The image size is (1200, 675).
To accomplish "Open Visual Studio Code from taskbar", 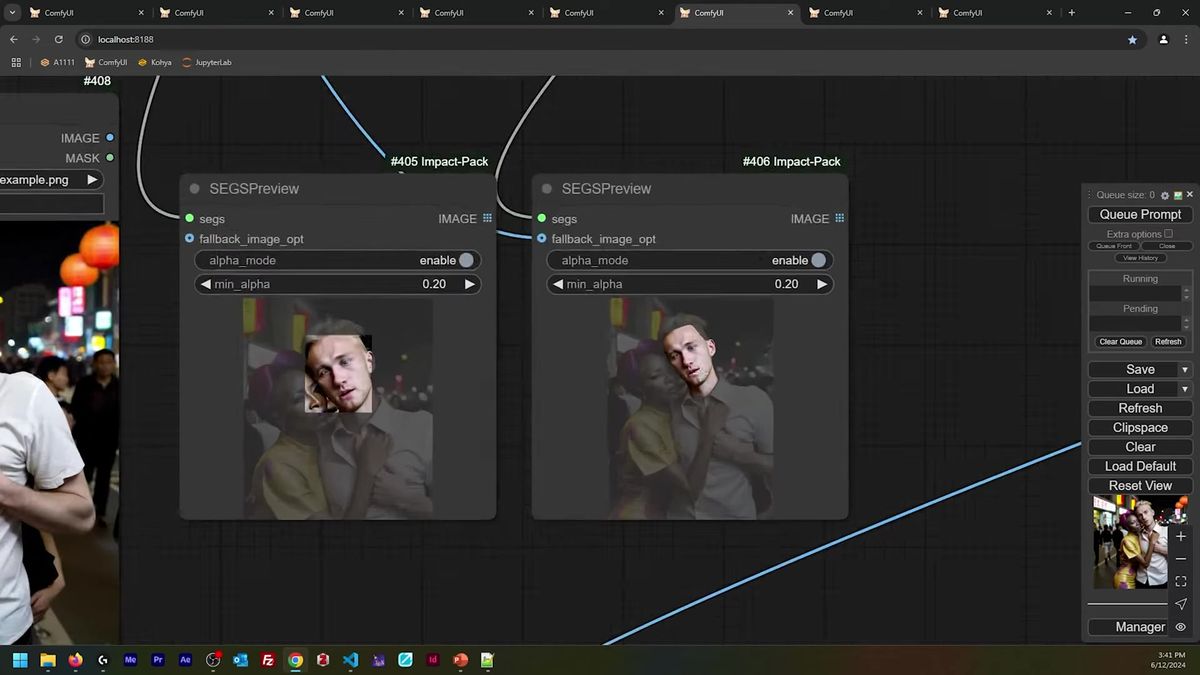I will pos(350,660).
